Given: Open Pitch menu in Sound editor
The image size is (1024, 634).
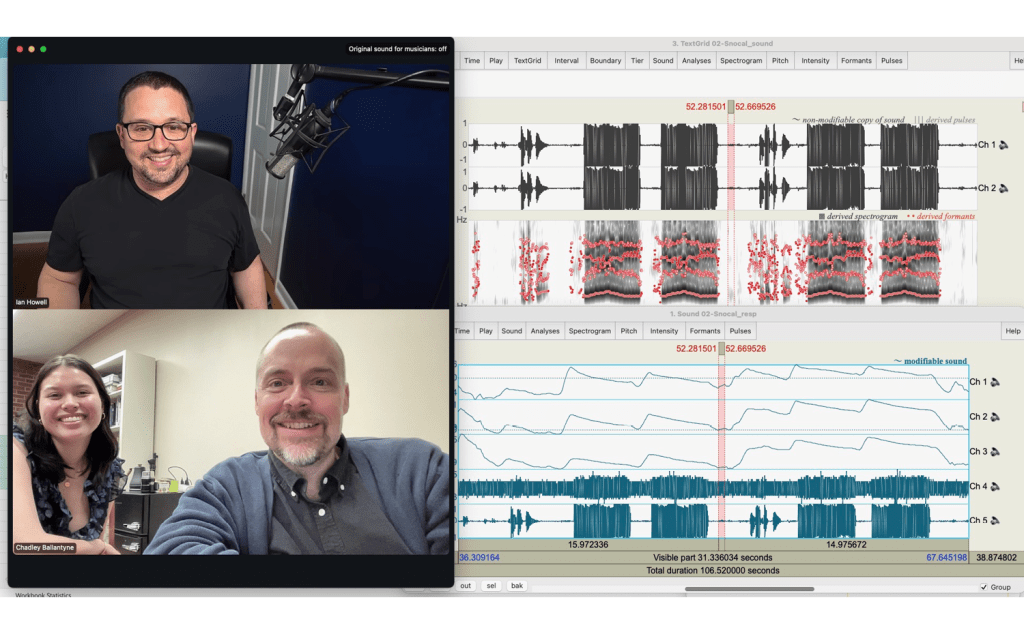Looking at the screenshot, I should 628,331.
